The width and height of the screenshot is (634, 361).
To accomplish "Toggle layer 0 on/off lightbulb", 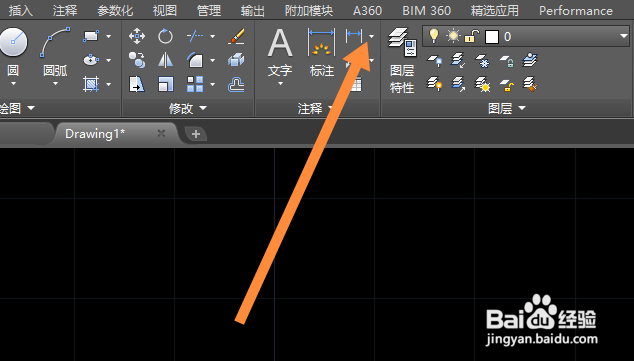I will 434,36.
